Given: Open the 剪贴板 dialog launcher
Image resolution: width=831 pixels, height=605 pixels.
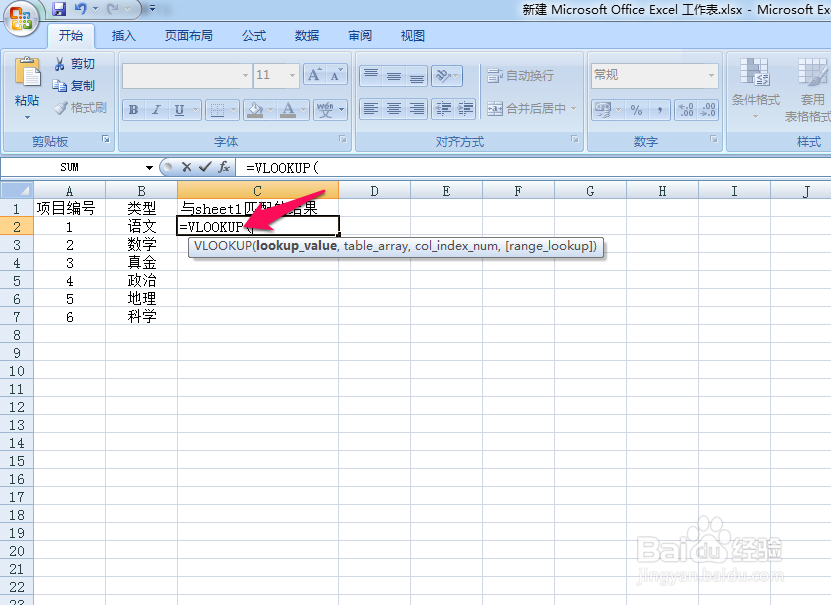Looking at the screenshot, I should click(106, 139).
